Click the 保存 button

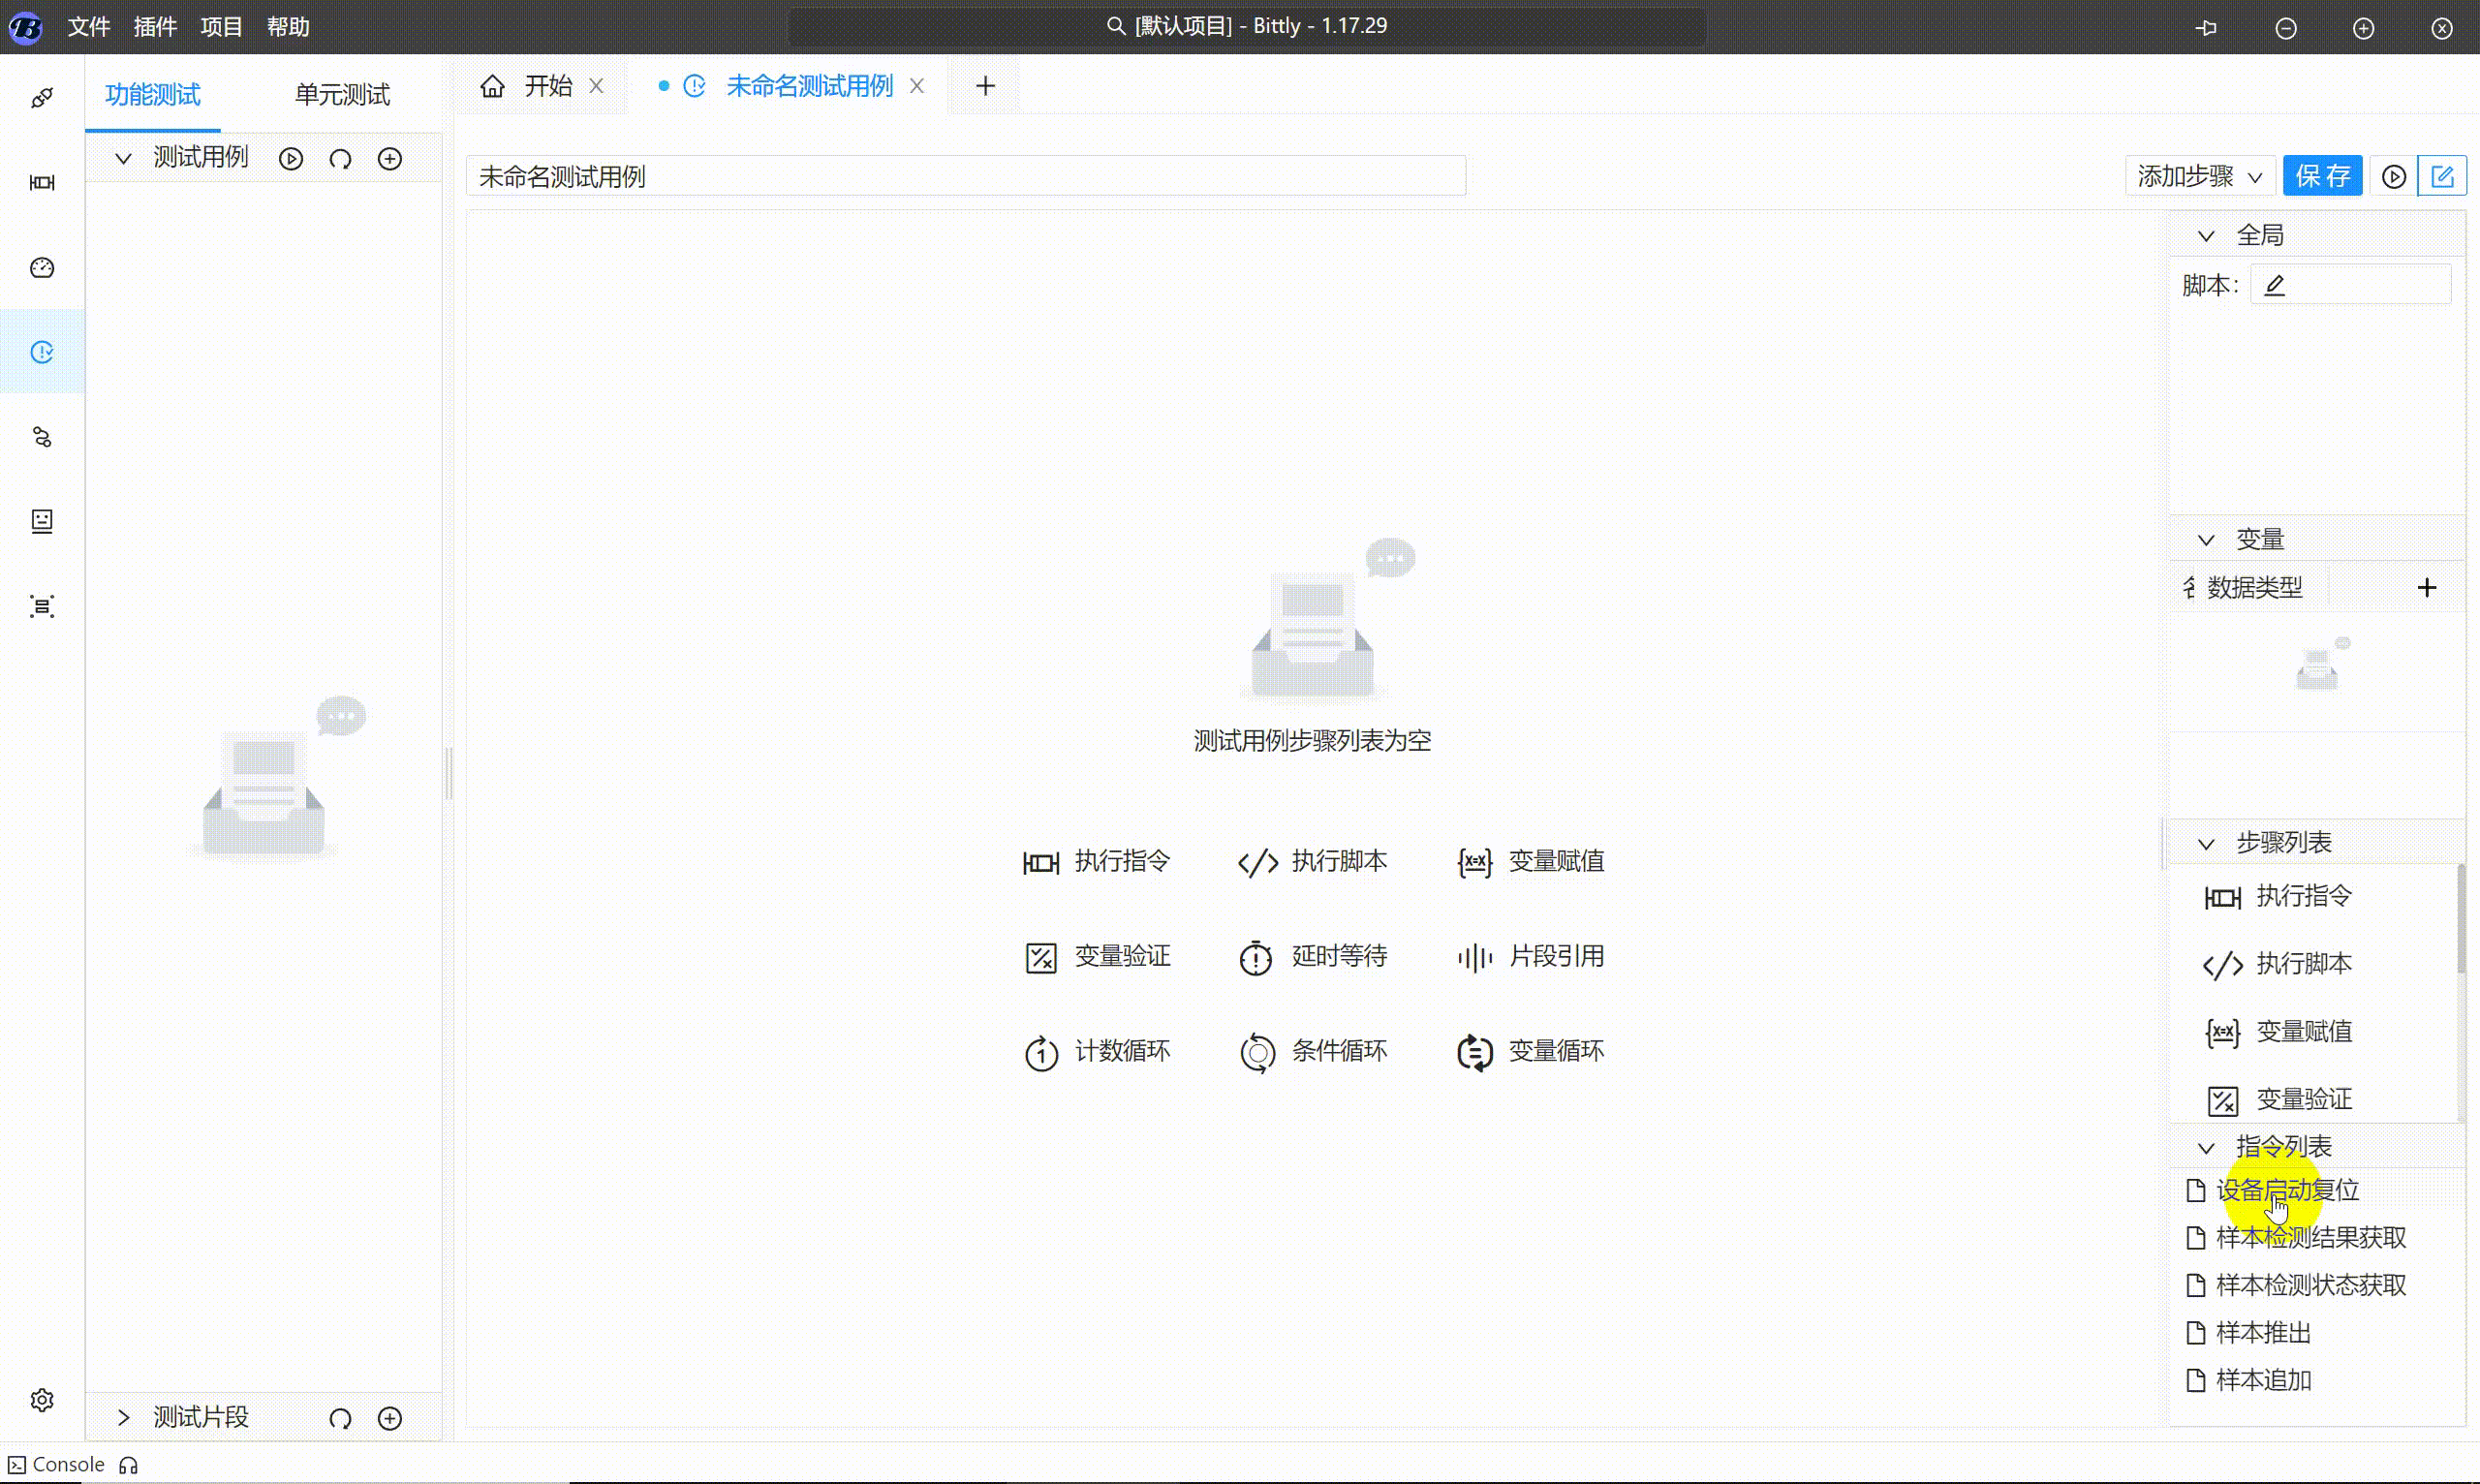[2322, 176]
